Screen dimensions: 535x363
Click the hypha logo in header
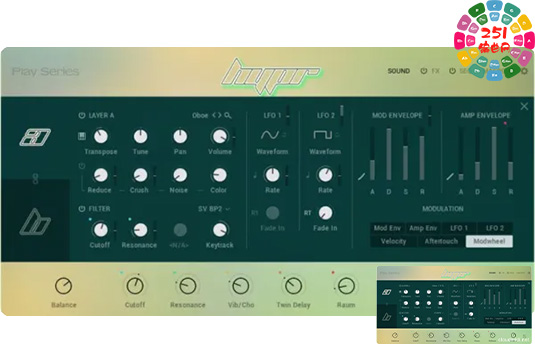(x=271, y=76)
